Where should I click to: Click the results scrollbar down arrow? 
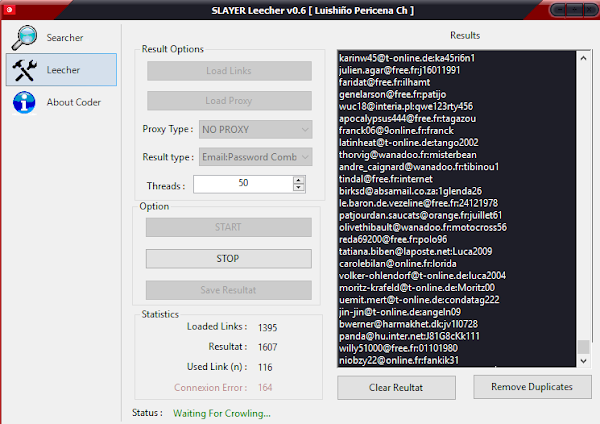coord(583,360)
